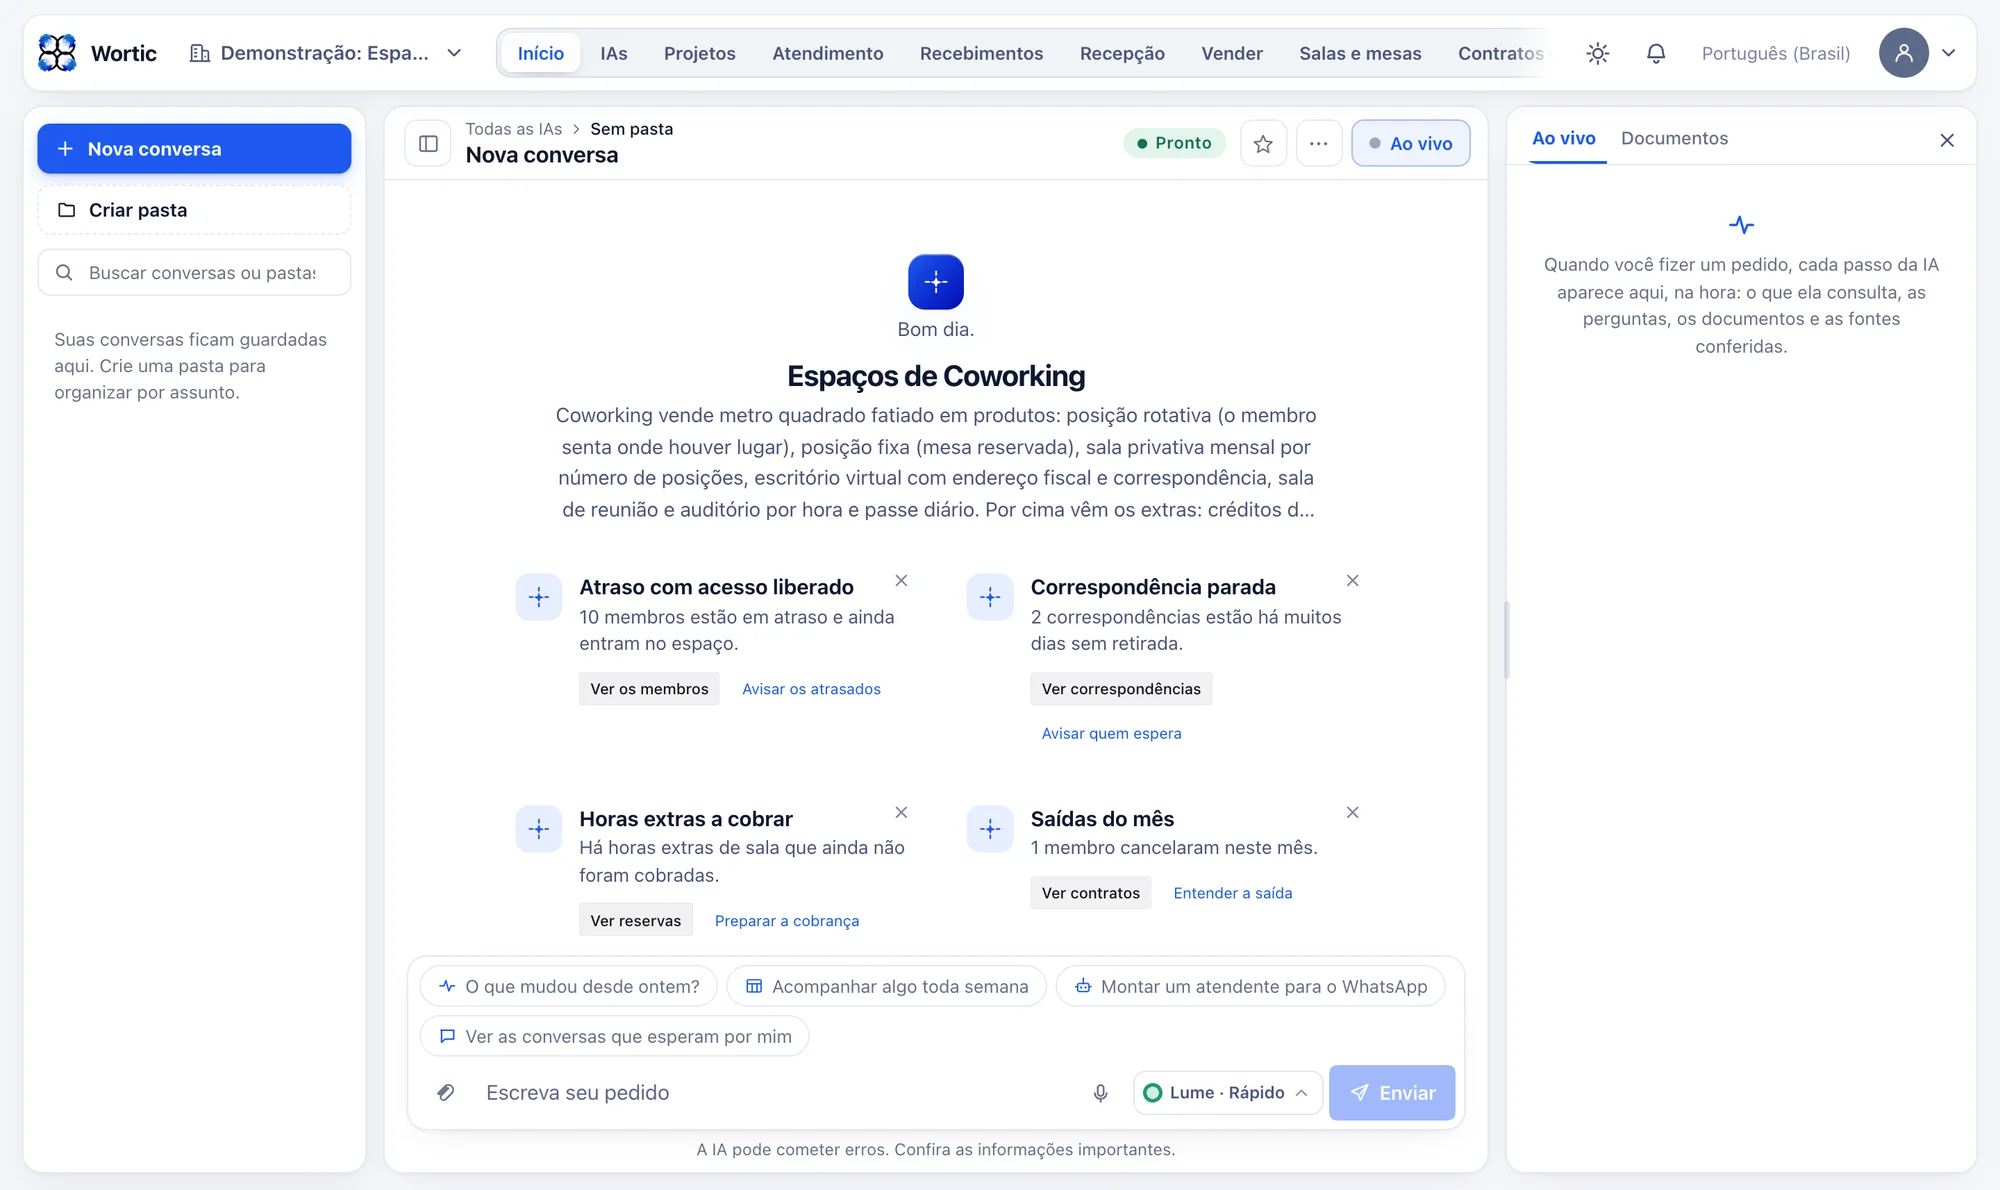This screenshot has width=2000, height=1190.
Task: Click the Wortic logo icon
Action: click(57, 53)
